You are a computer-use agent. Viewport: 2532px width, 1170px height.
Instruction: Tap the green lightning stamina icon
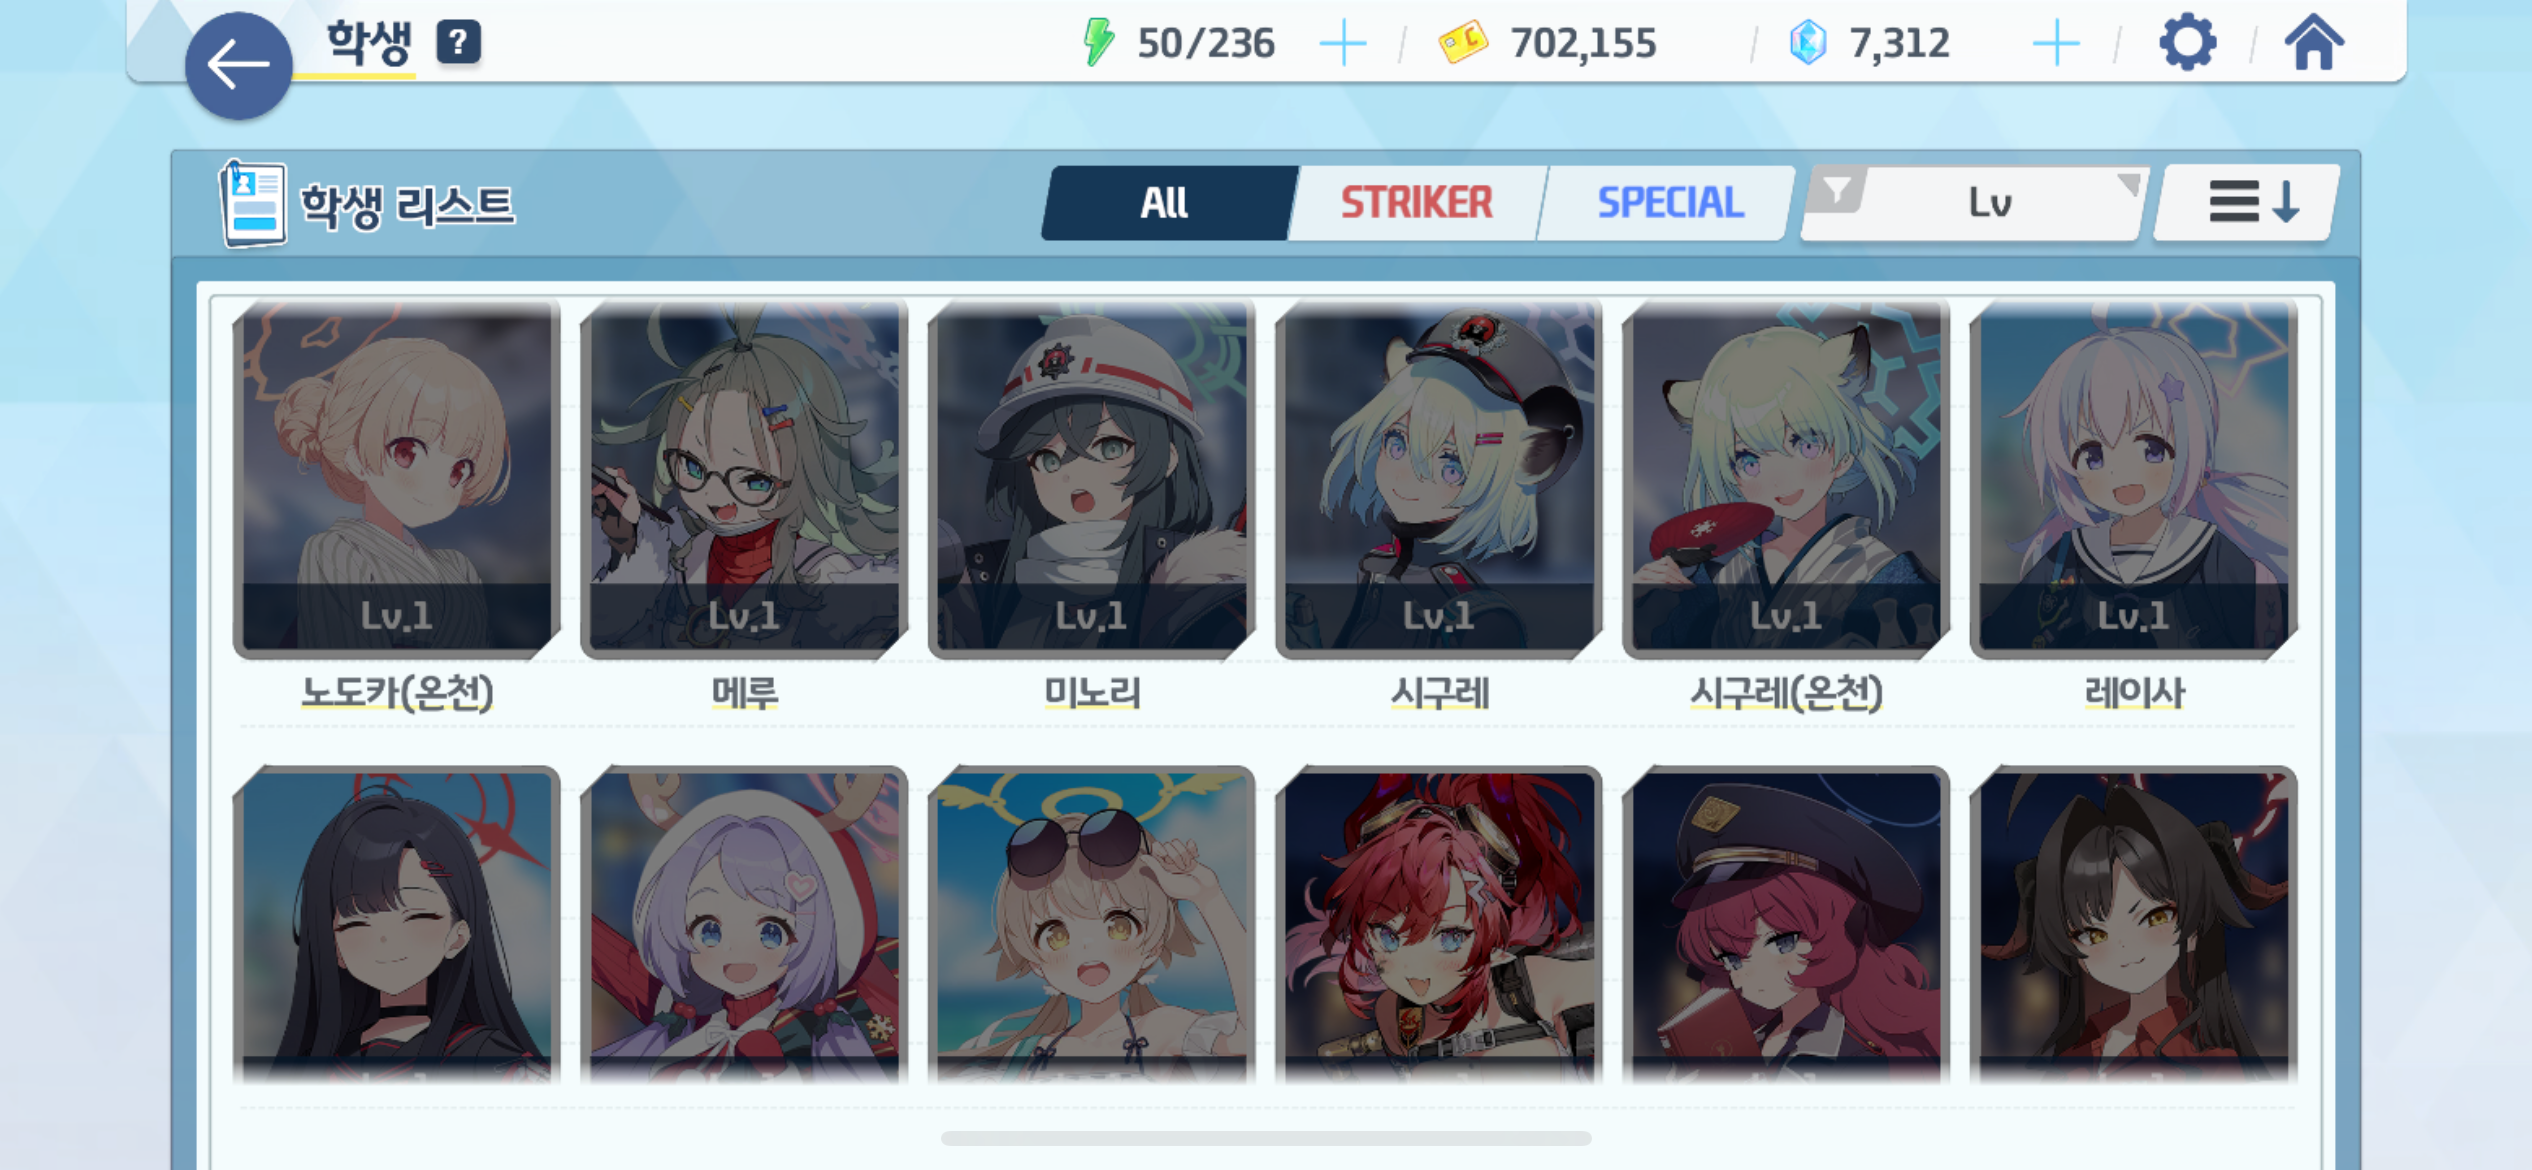pyautogui.click(x=1098, y=42)
